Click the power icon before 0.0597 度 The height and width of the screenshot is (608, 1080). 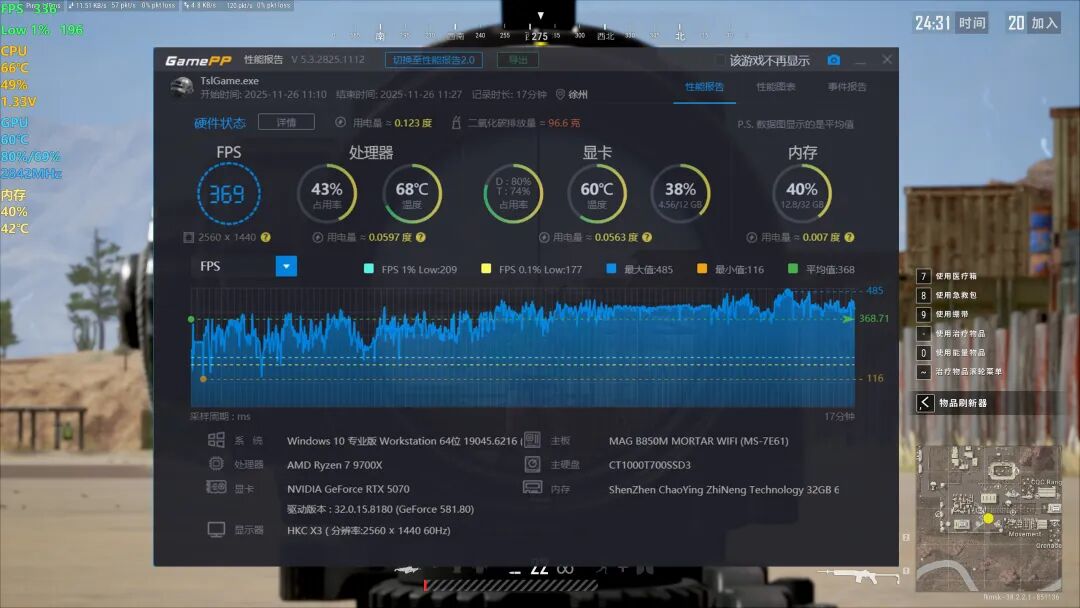[318, 238]
